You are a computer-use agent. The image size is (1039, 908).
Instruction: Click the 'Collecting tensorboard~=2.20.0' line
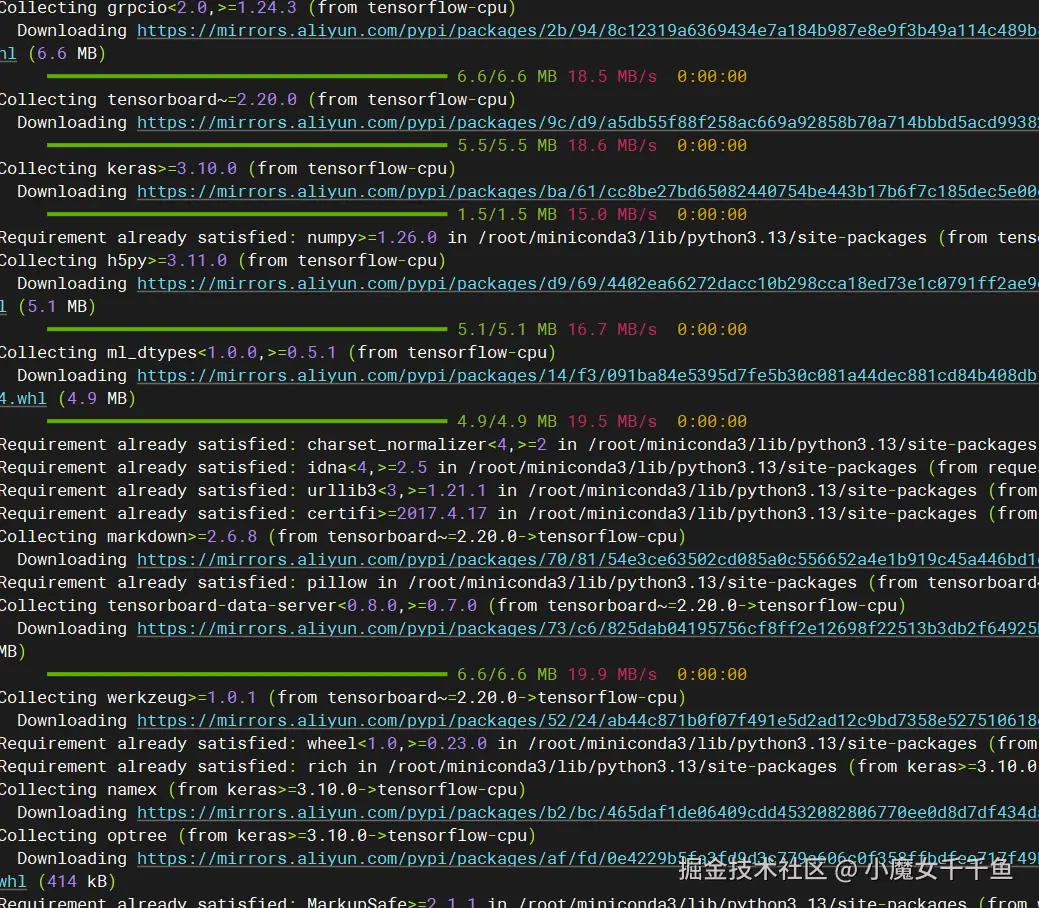pos(258,99)
